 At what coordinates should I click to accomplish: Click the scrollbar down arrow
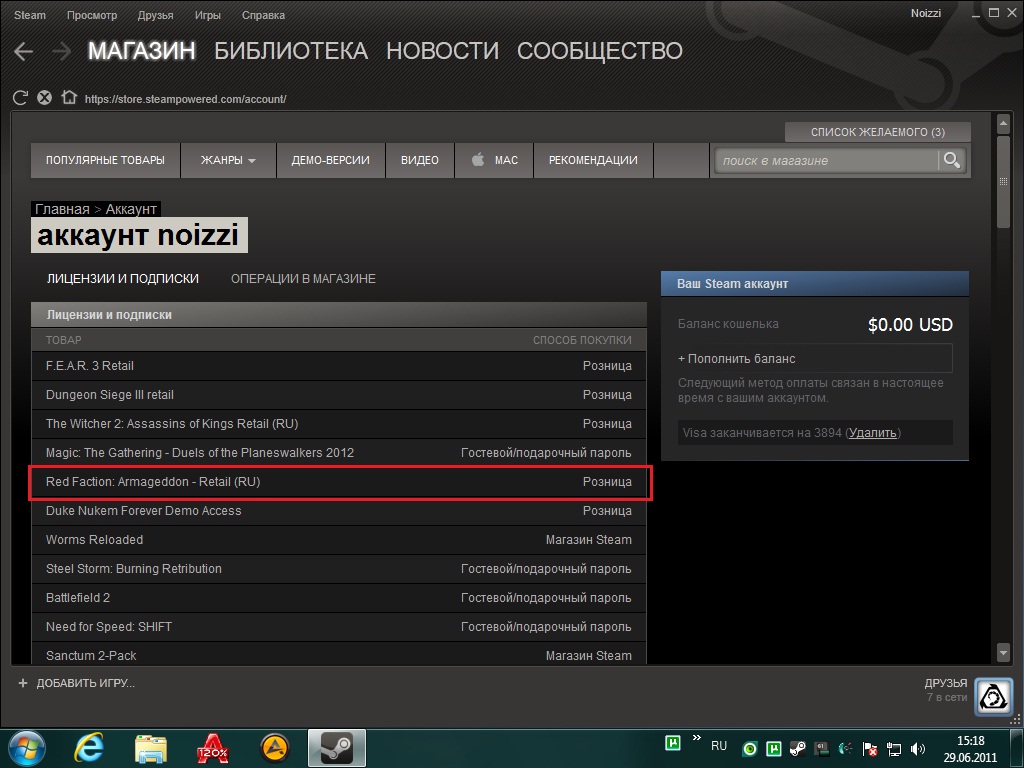[x=1004, y=651]
